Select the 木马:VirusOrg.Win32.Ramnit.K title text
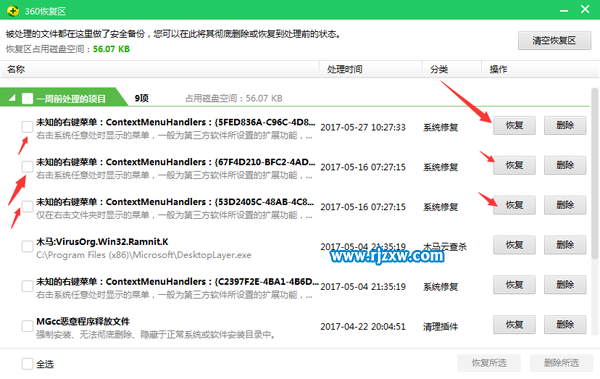Screen dimensions: 600x379 (x=102, y=242)
